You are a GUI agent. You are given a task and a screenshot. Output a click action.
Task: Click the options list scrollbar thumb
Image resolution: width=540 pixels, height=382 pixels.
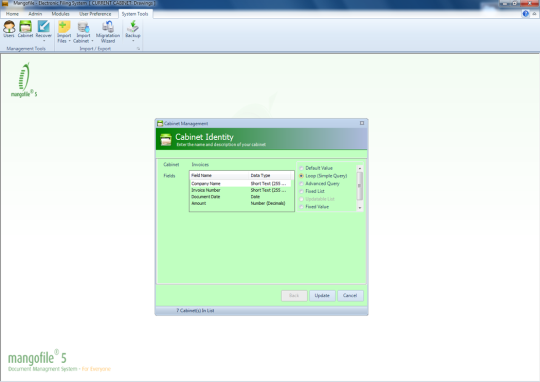pyautogui.click(x=360, y=186)
